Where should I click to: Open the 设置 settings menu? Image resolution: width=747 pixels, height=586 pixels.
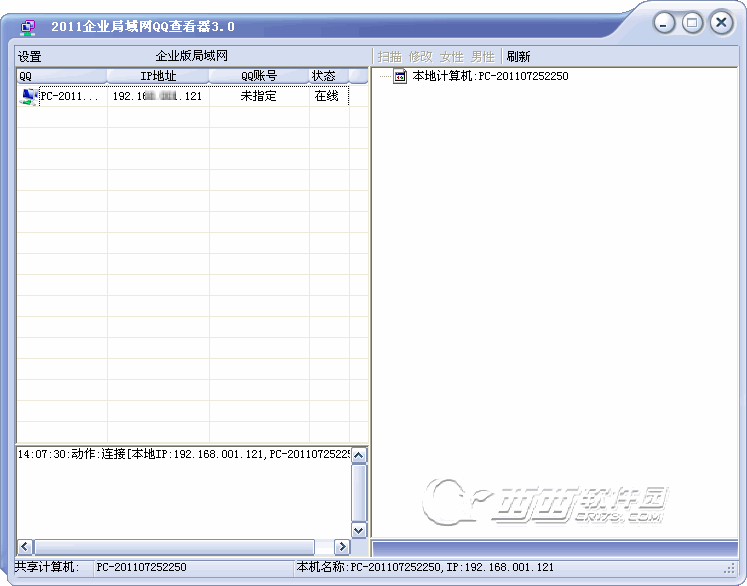tap(30, 57)
